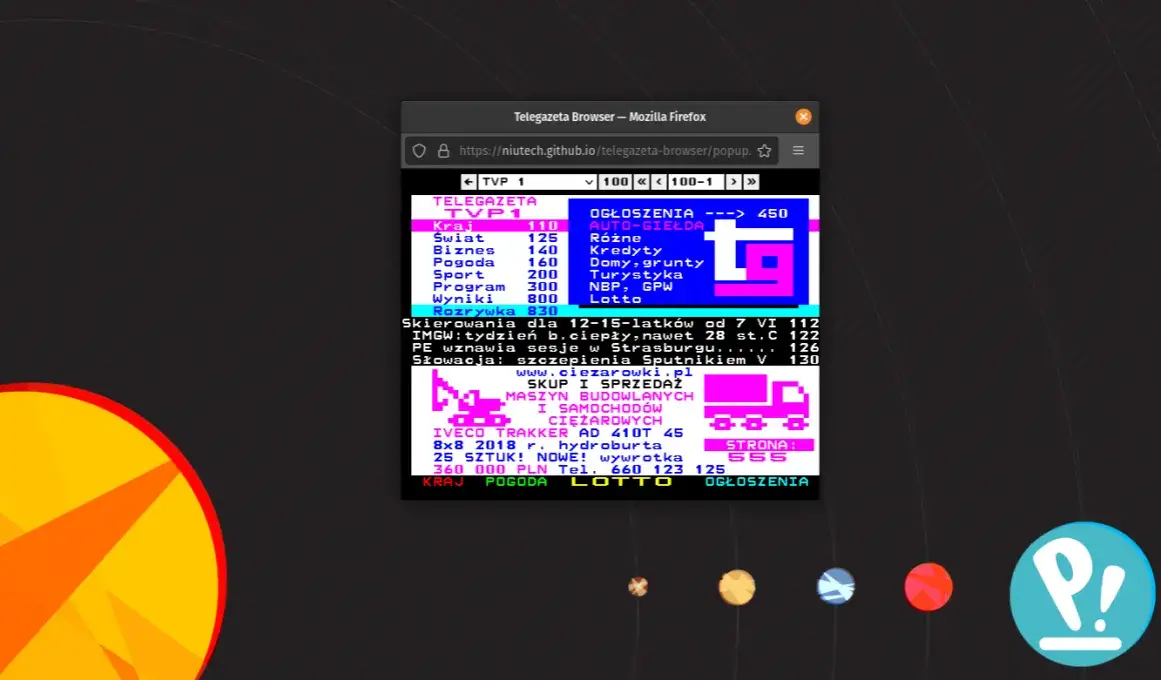Click the back arrow button in Telegazeta toolbar

[x=468, y=182]
